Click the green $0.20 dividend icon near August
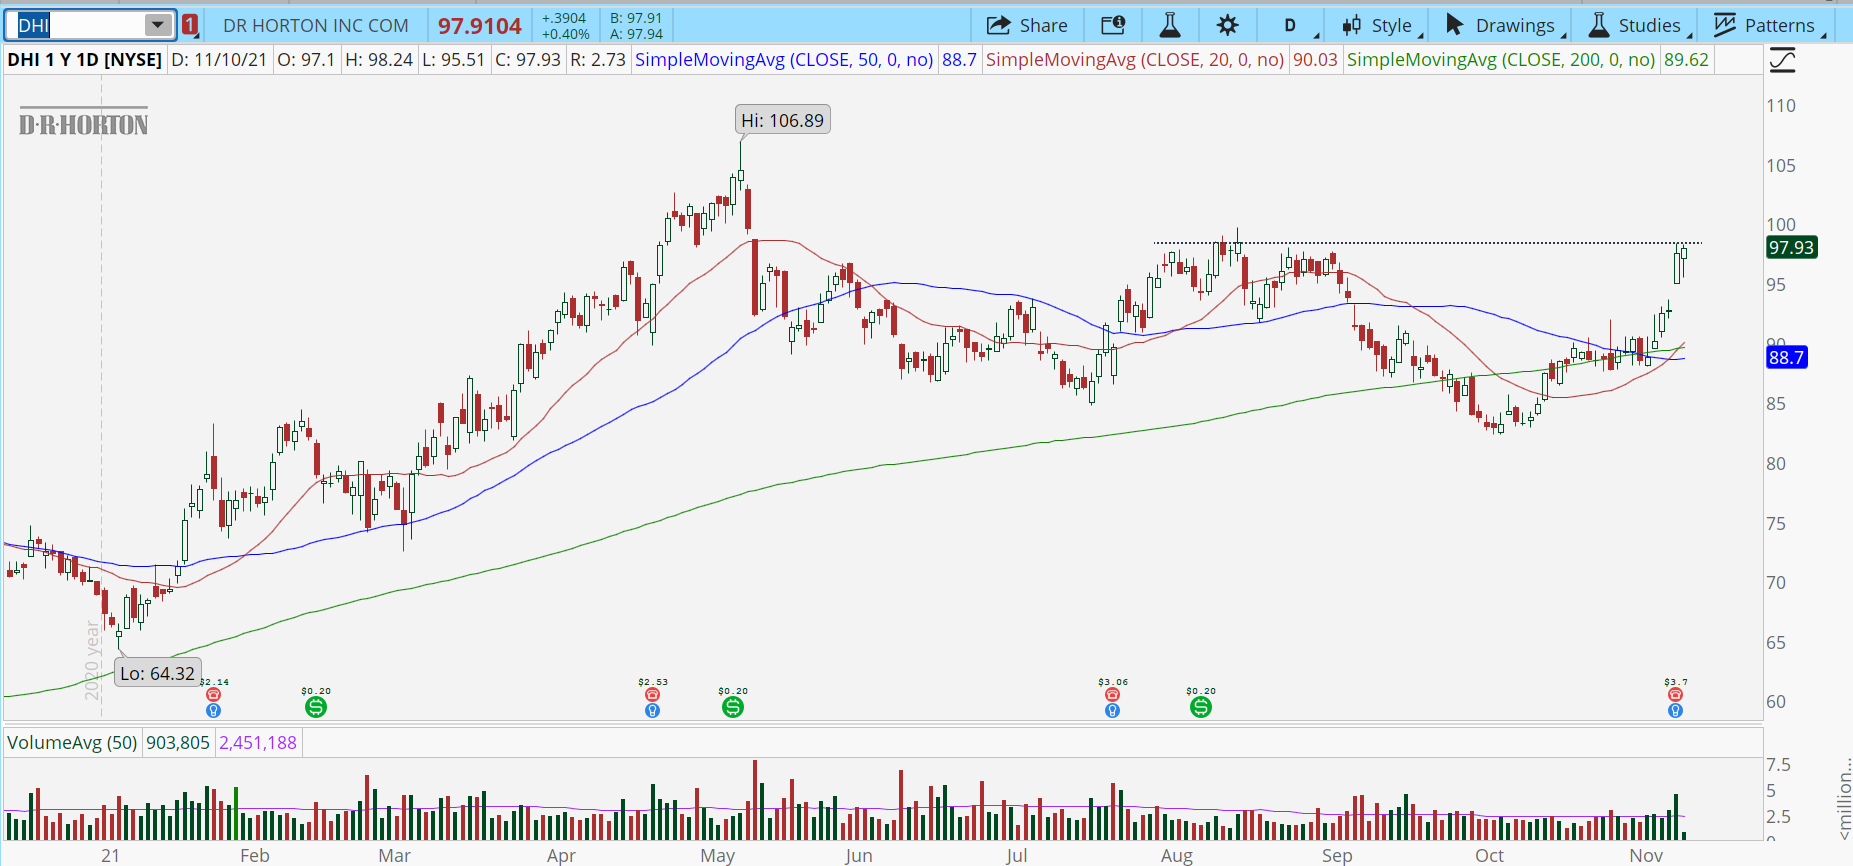This screenshot has width=1853, height=866. point(1201,707)
